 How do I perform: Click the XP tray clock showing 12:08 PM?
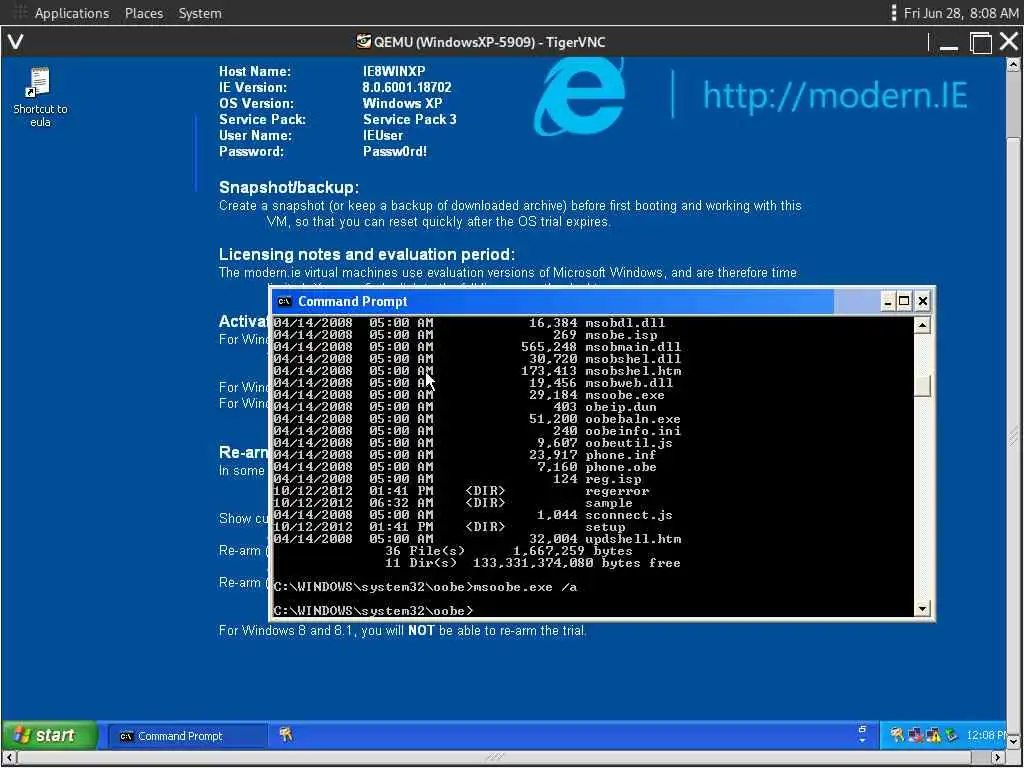click(986, 735)
